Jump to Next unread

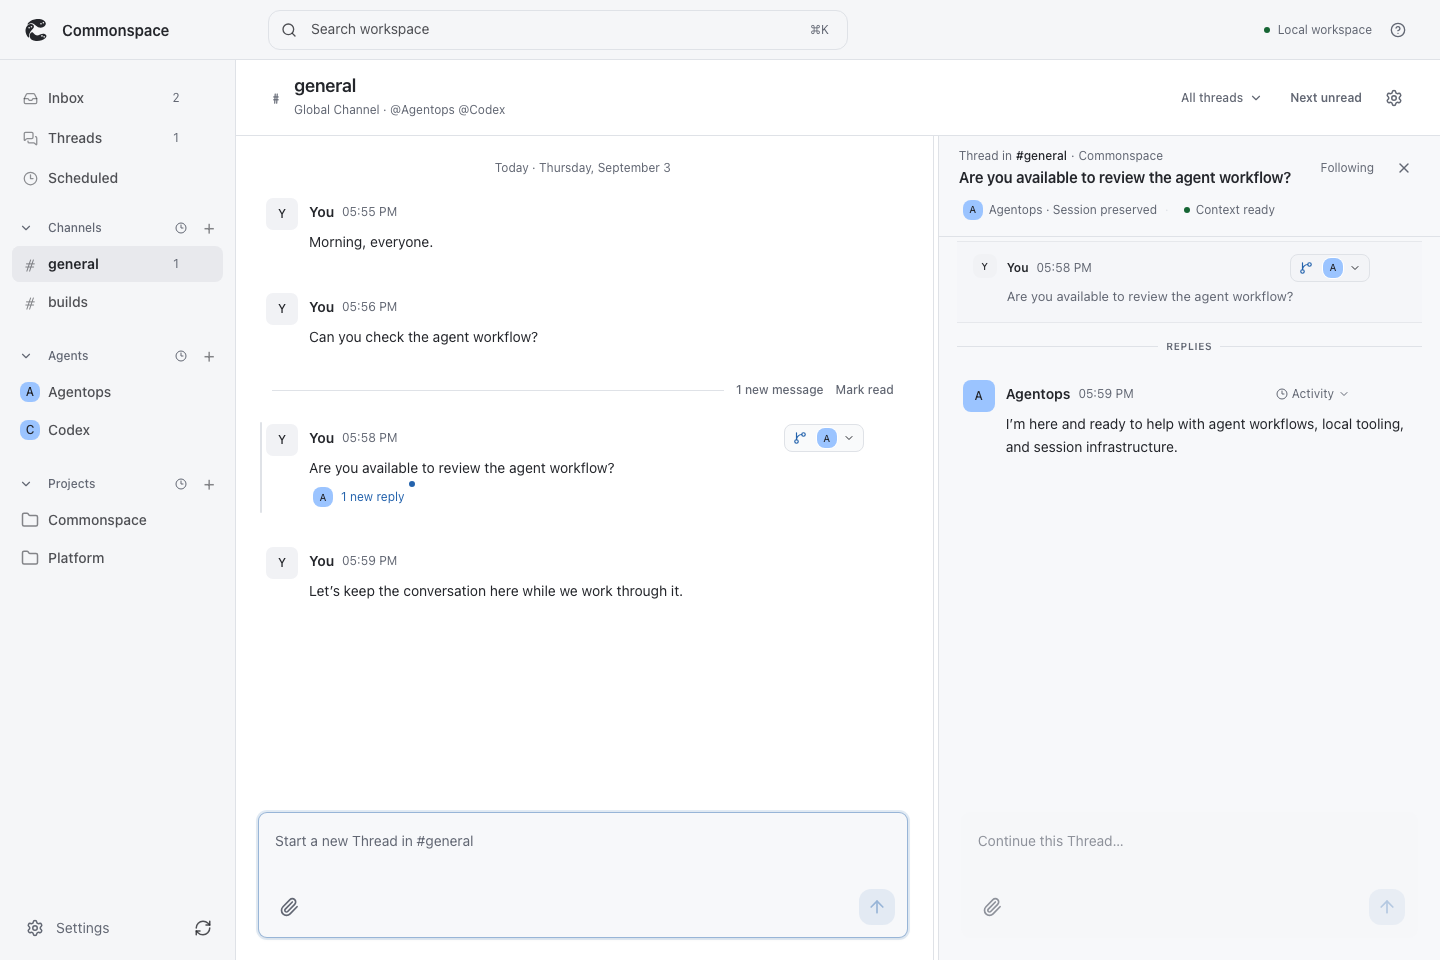pyautogui.click(x=1326, y=98)
